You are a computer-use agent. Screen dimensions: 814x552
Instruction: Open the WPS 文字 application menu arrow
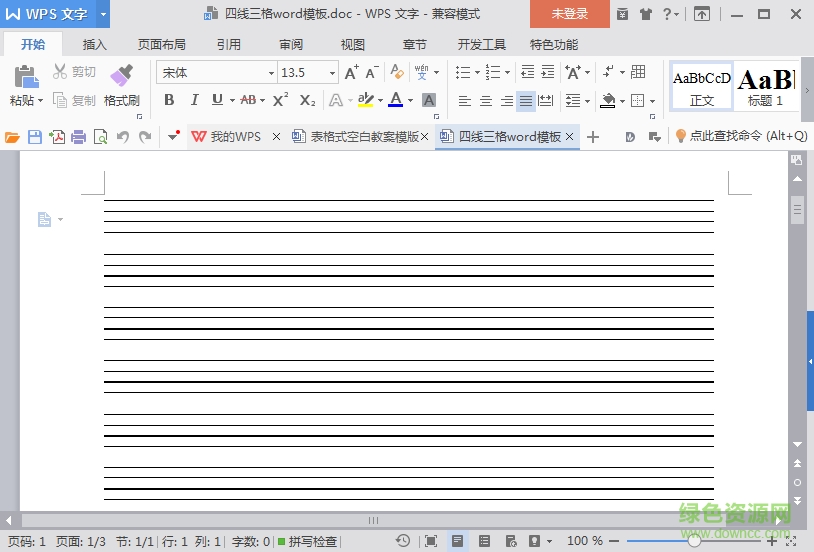(x=103, y=14)
